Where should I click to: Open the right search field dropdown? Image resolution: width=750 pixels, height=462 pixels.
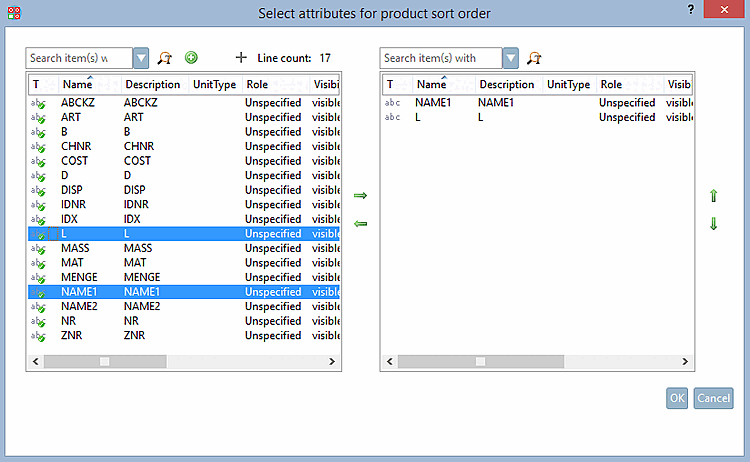click(x=511, y=59)
